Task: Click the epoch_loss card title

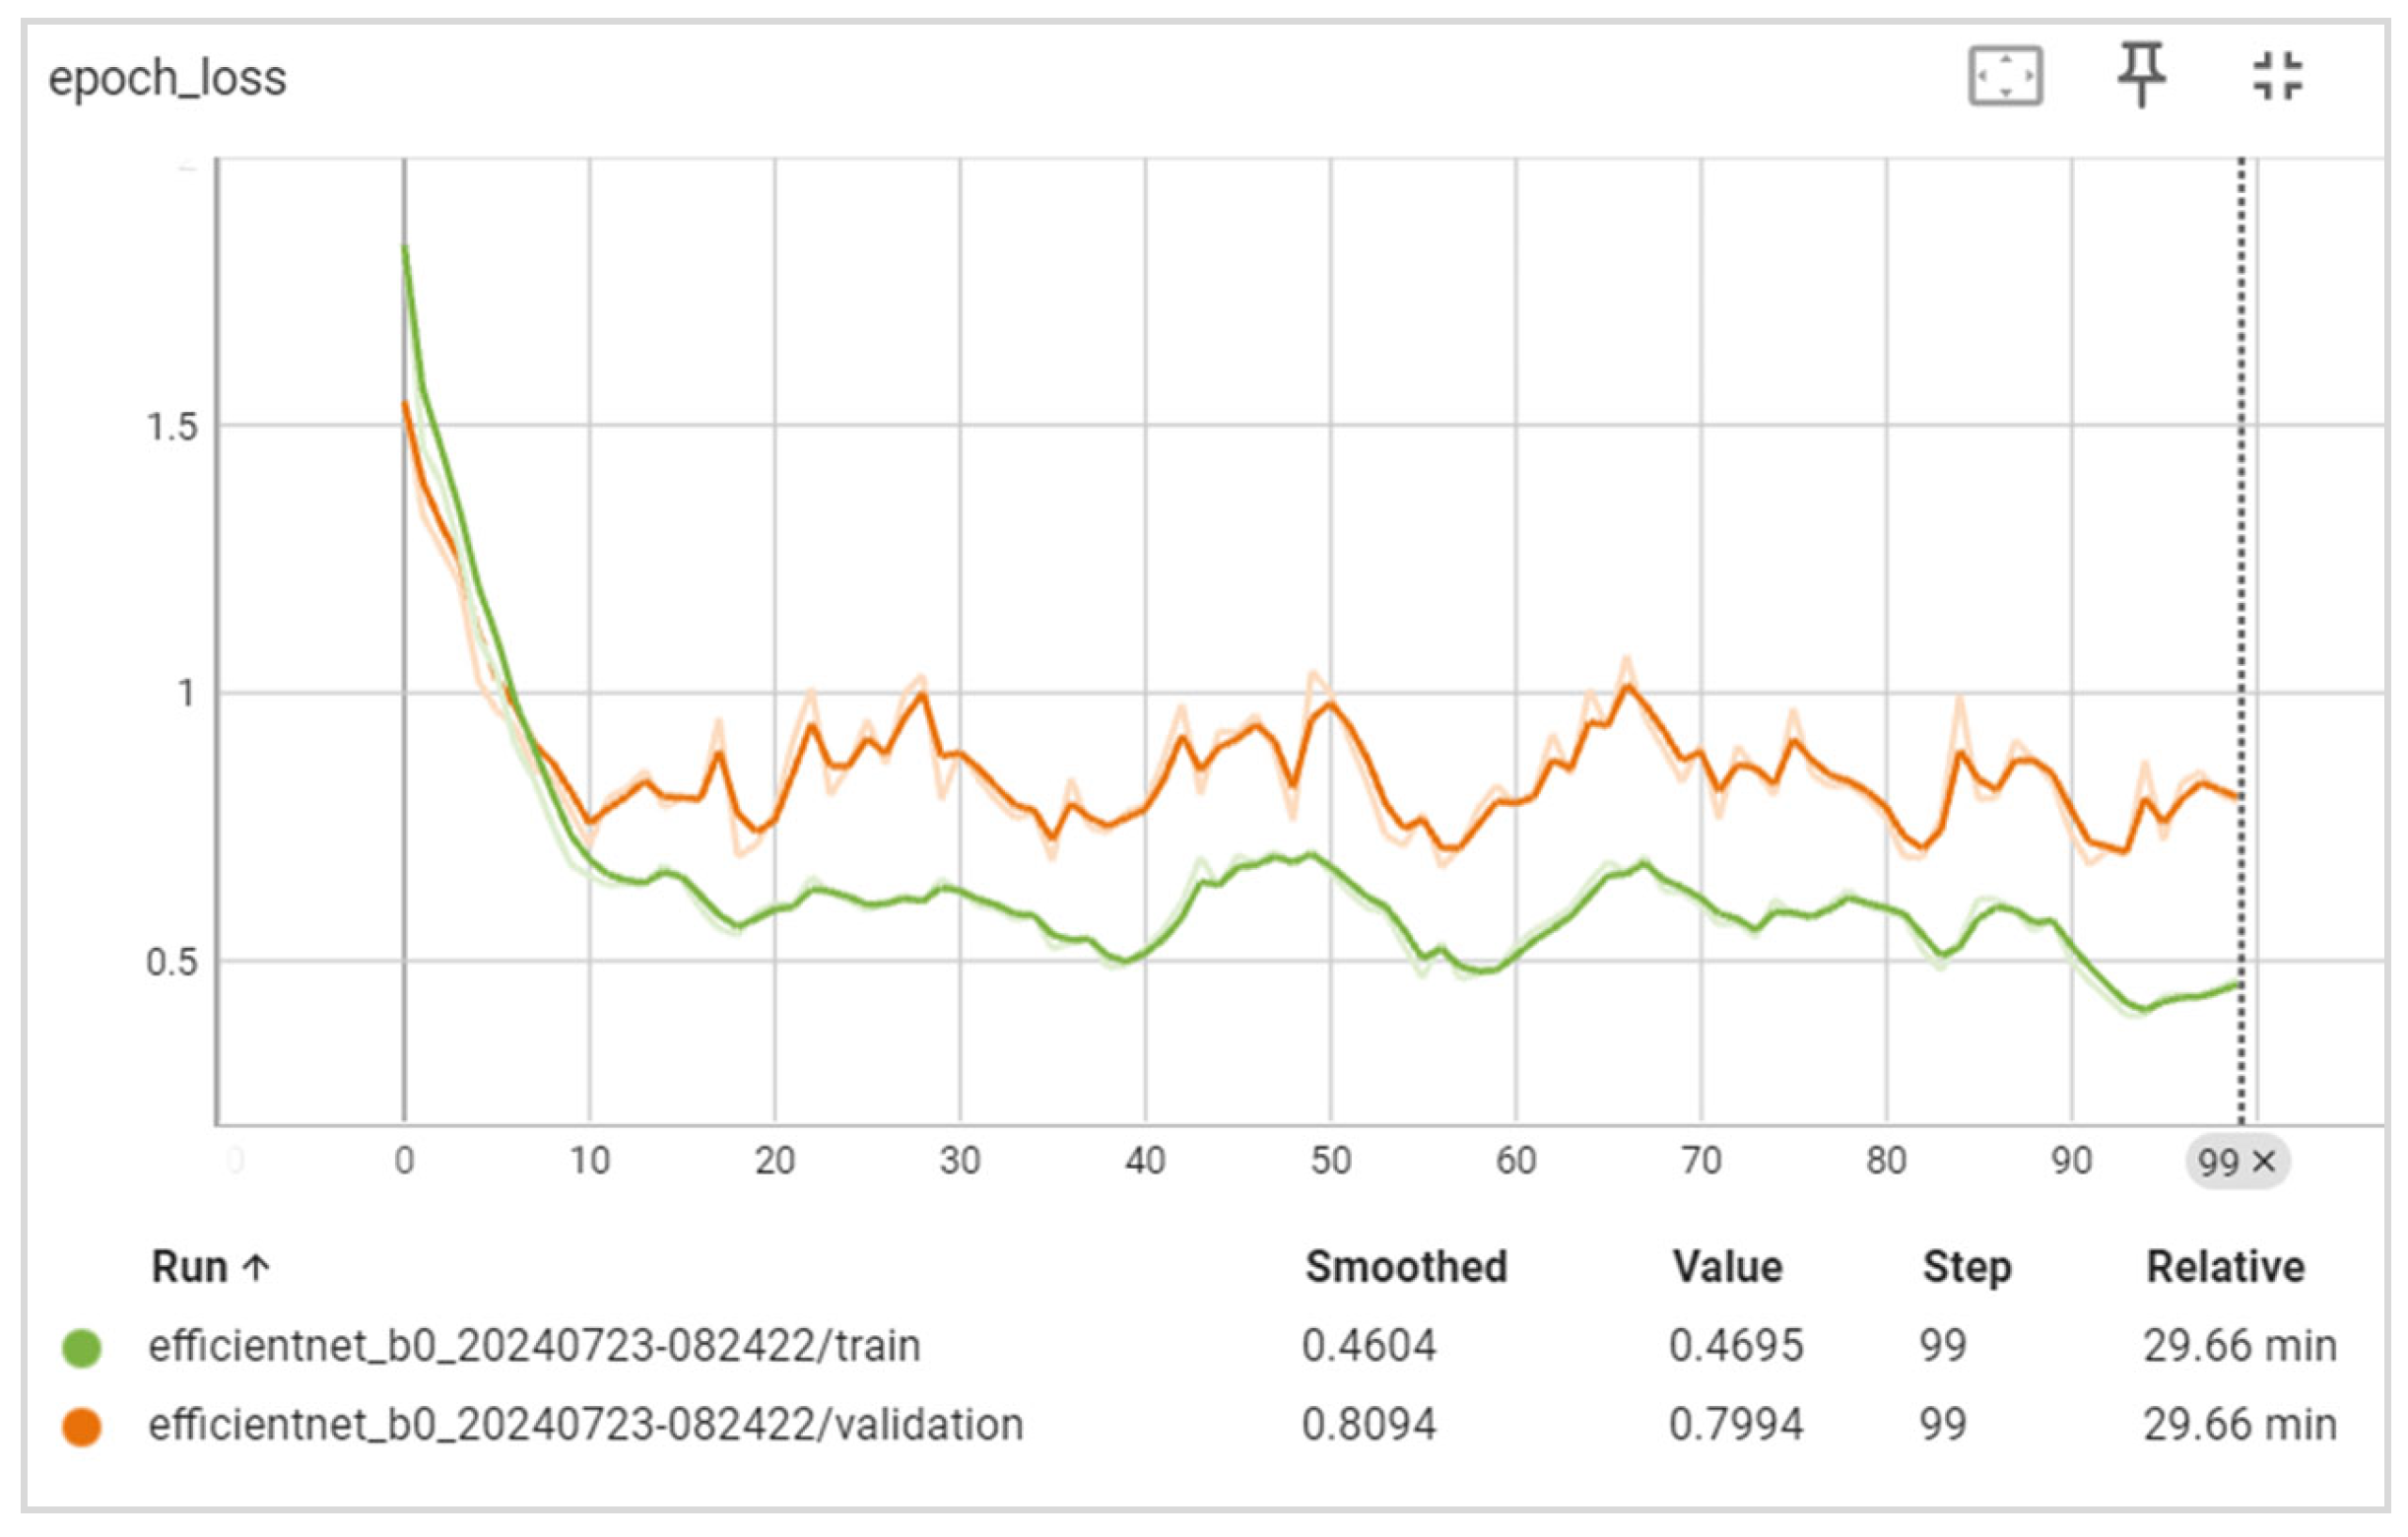Action: (x=167, y=78)
